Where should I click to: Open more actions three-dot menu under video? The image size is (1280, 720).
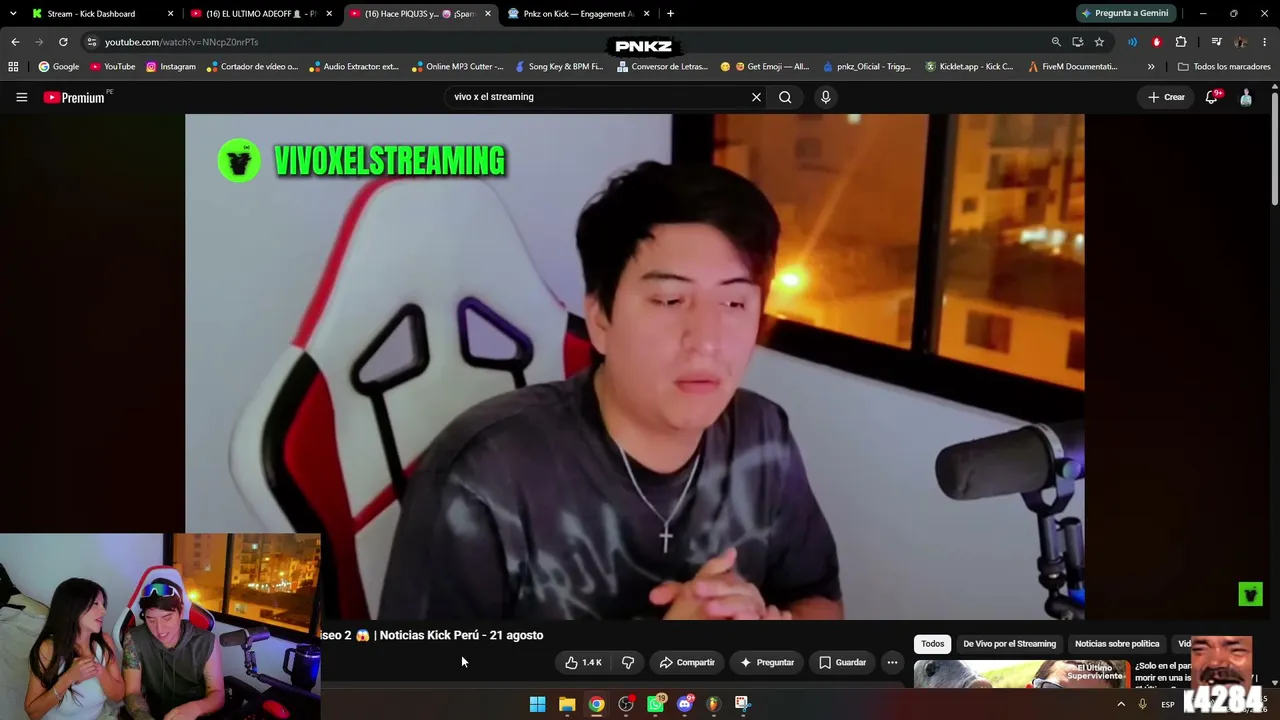pos(892,662)
